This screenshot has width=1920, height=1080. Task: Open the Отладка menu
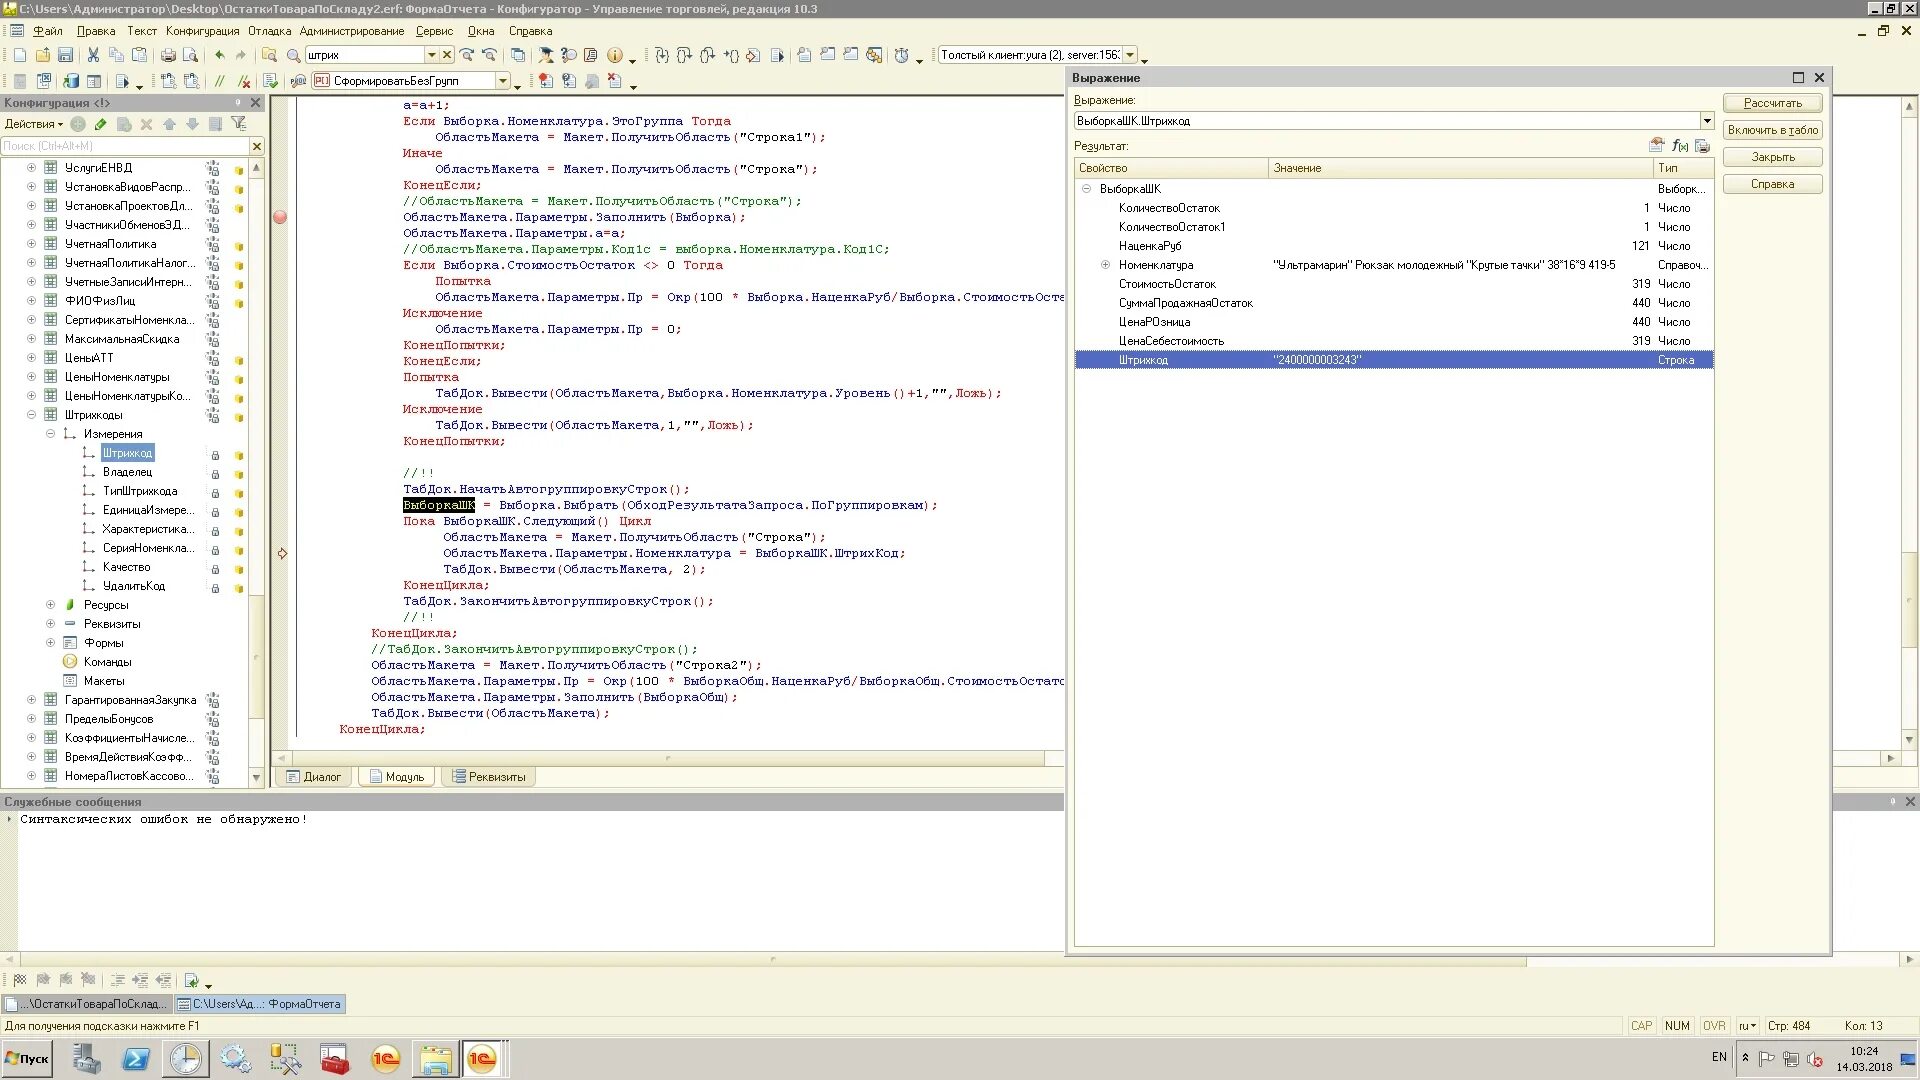(x=268, y=31)
